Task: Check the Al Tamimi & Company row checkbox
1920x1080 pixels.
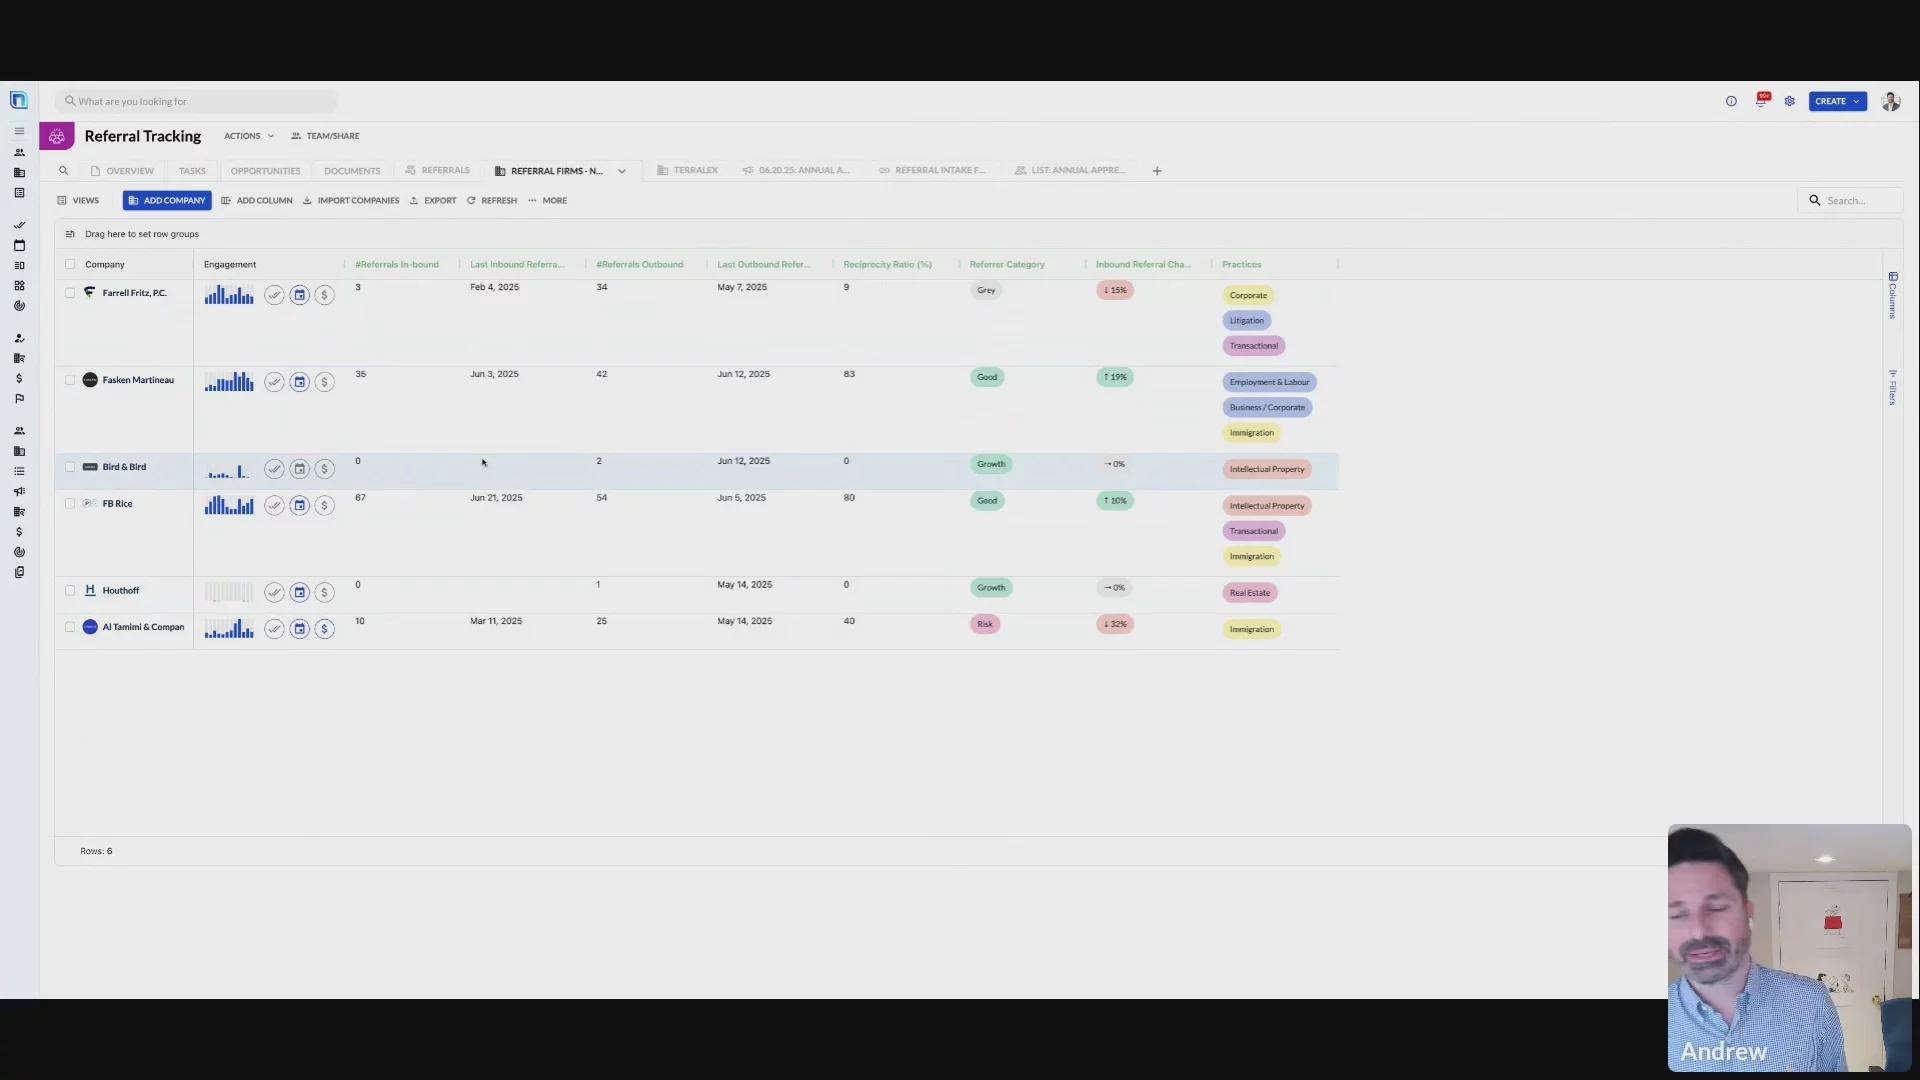Action: pyautogui.click(x=70, y=627)
